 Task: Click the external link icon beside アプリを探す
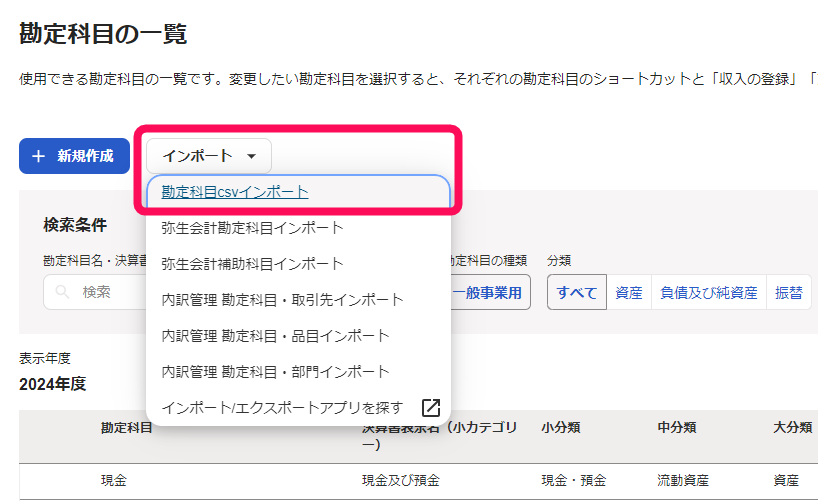tap(431, 408)
